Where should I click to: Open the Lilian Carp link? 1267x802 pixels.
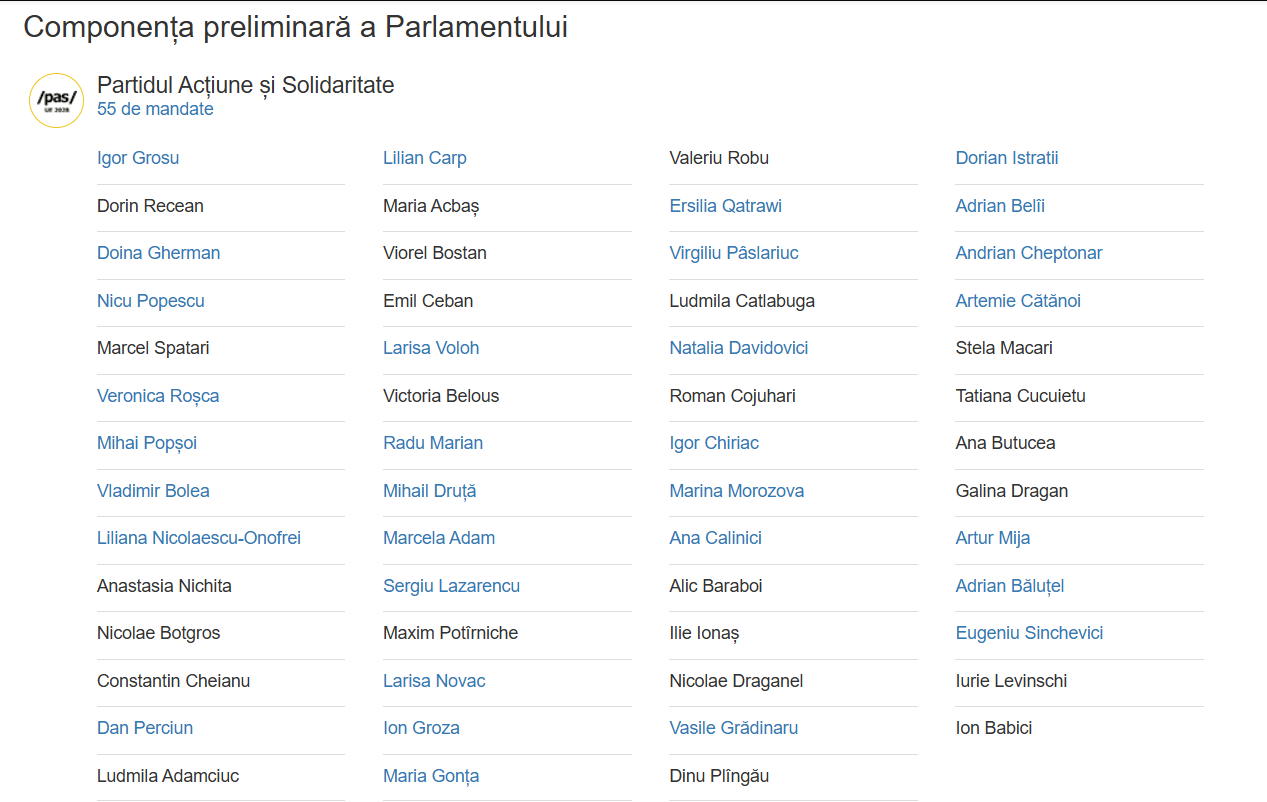[425, 158]
